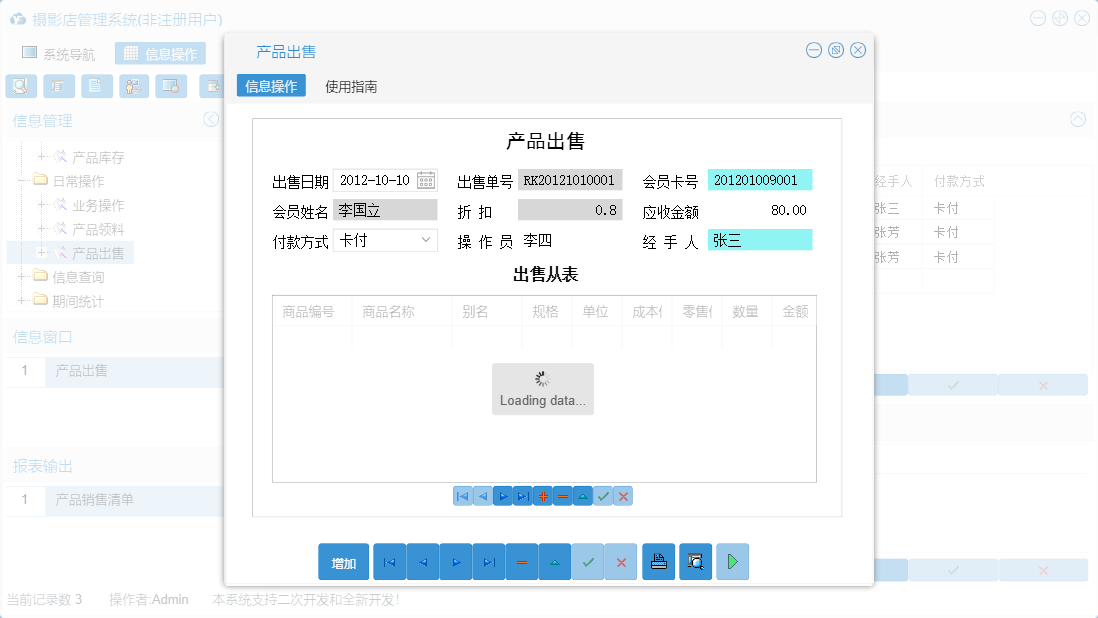Collapse the 信息管理 panel with its chevron

tap(210, 119)
